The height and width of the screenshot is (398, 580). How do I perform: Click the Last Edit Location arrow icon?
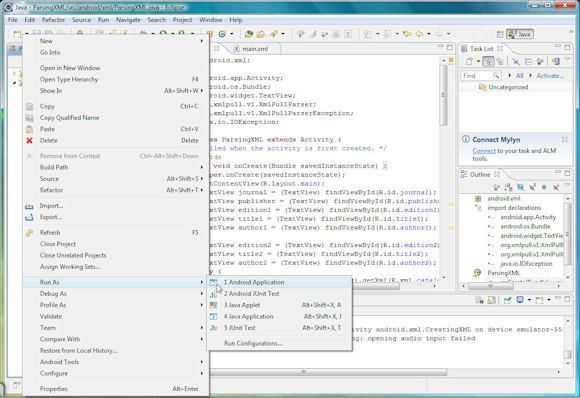coord(407,34)
